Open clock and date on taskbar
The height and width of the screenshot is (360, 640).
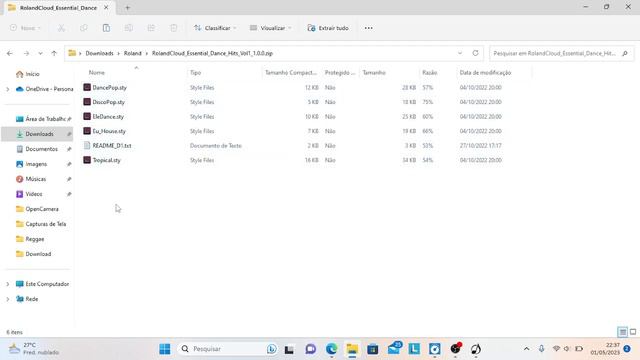[x=605, y=349]
